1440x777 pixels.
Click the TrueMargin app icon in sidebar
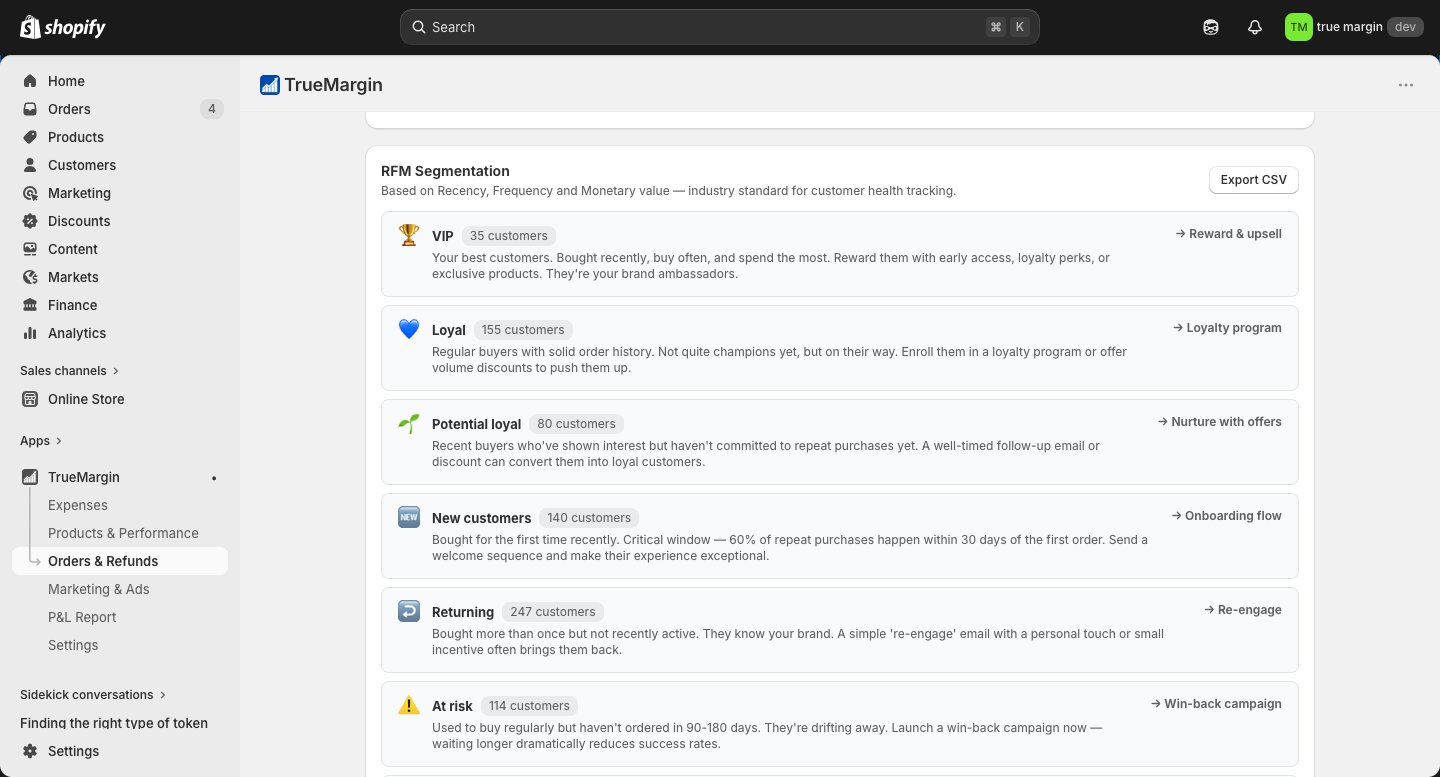30,477
